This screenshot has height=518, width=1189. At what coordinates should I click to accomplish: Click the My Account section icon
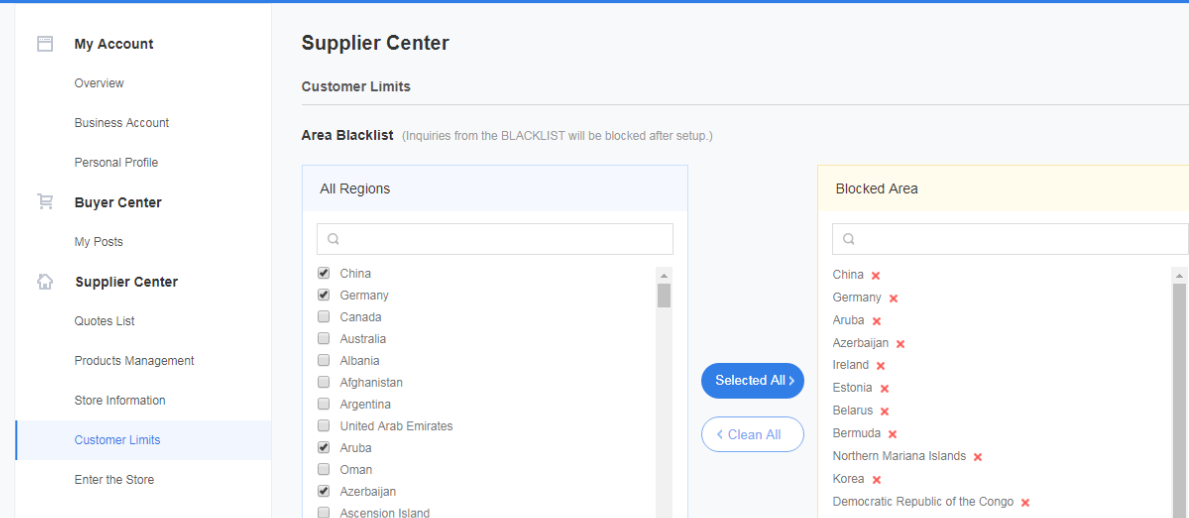point(45,44)
